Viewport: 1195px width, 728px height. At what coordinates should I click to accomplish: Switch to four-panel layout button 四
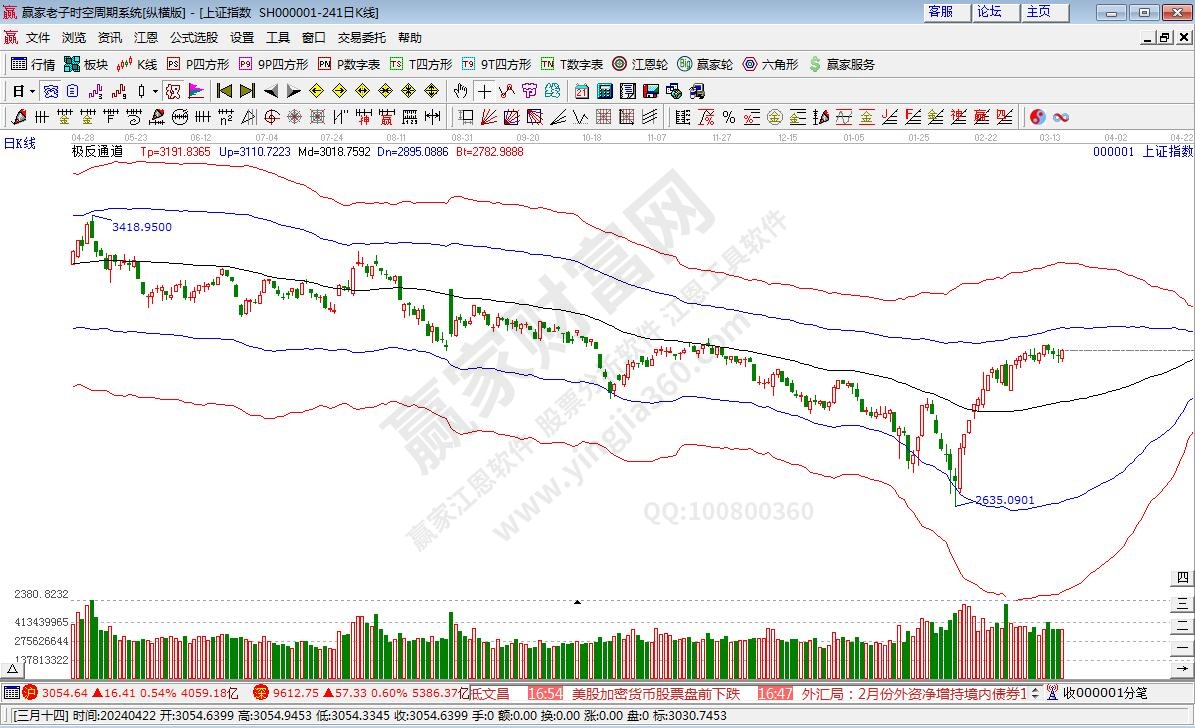(1182, 578)
